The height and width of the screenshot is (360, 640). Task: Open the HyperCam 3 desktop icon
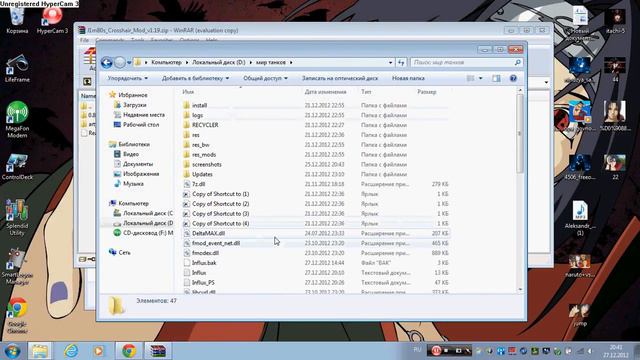tap(52, 20)
